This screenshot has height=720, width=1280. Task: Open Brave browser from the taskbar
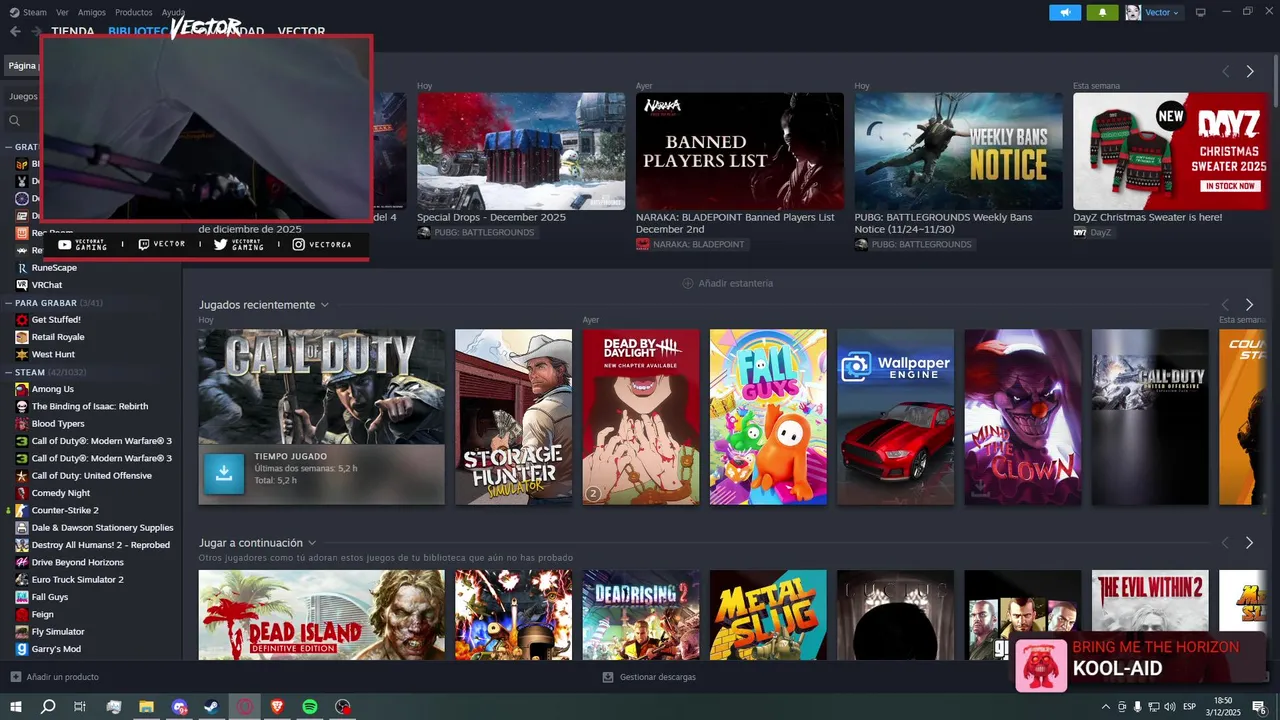click(x=277, y=707)
